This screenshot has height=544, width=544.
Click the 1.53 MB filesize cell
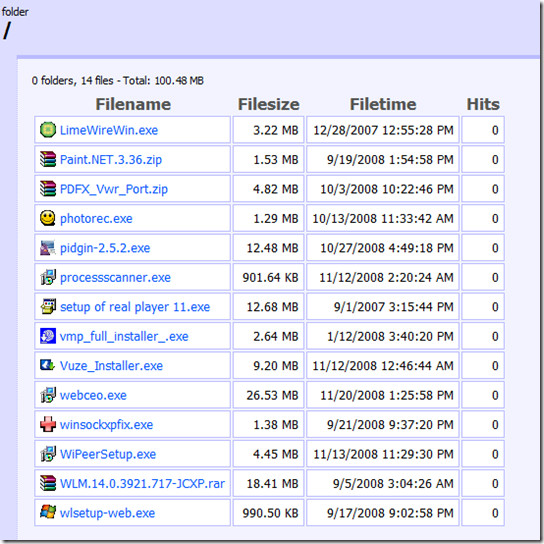coord(269,159)
